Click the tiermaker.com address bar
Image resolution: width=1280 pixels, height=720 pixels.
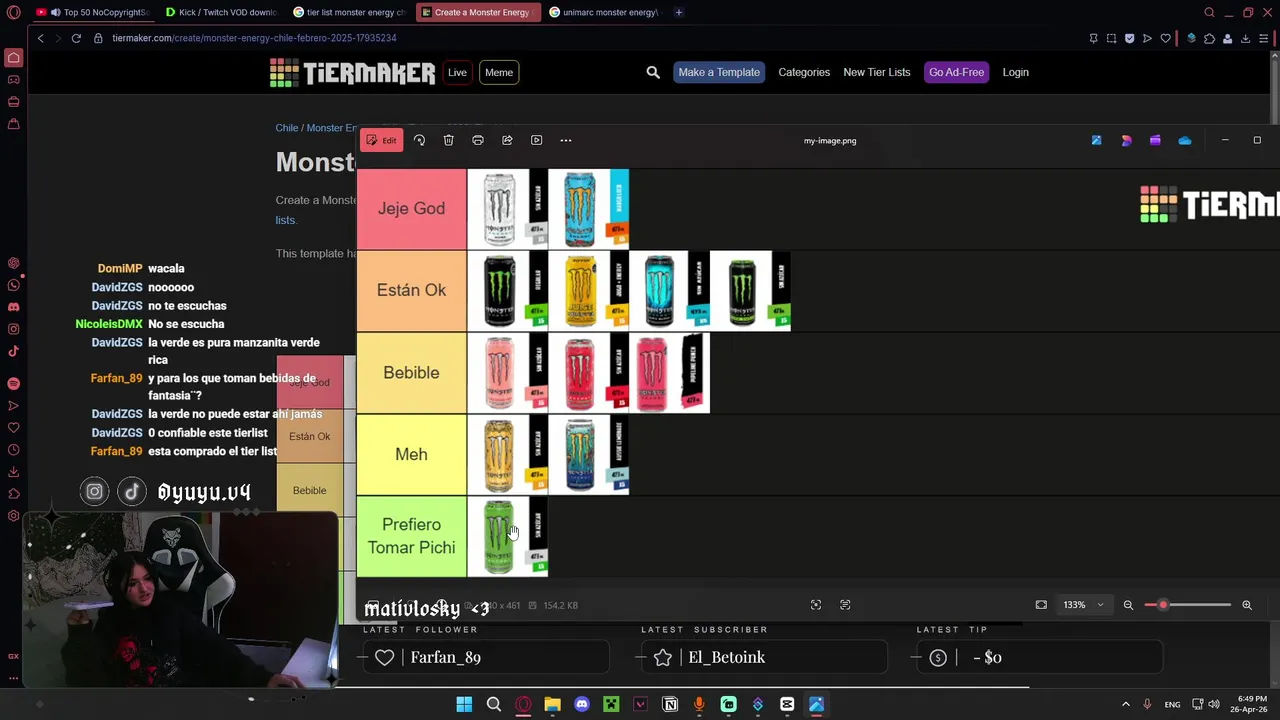point(254,38)
